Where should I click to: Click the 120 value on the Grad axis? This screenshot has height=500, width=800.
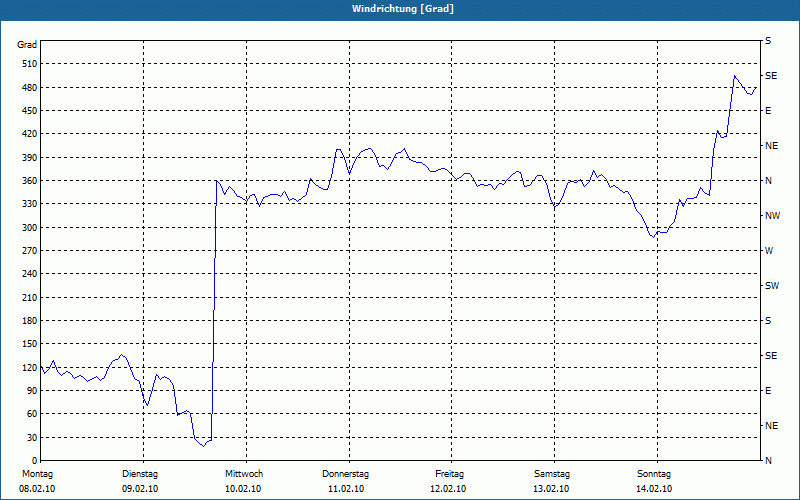tap(29, 367)
